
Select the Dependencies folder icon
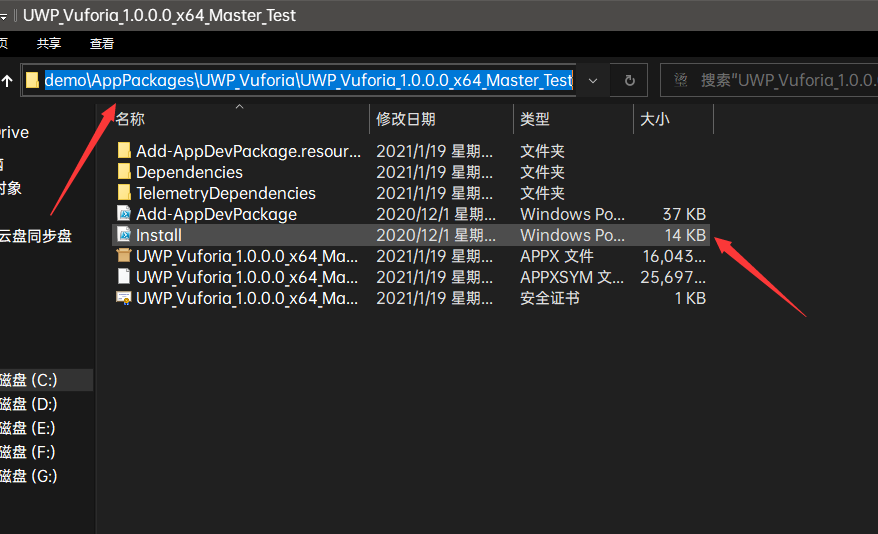[x=124, y=171]
